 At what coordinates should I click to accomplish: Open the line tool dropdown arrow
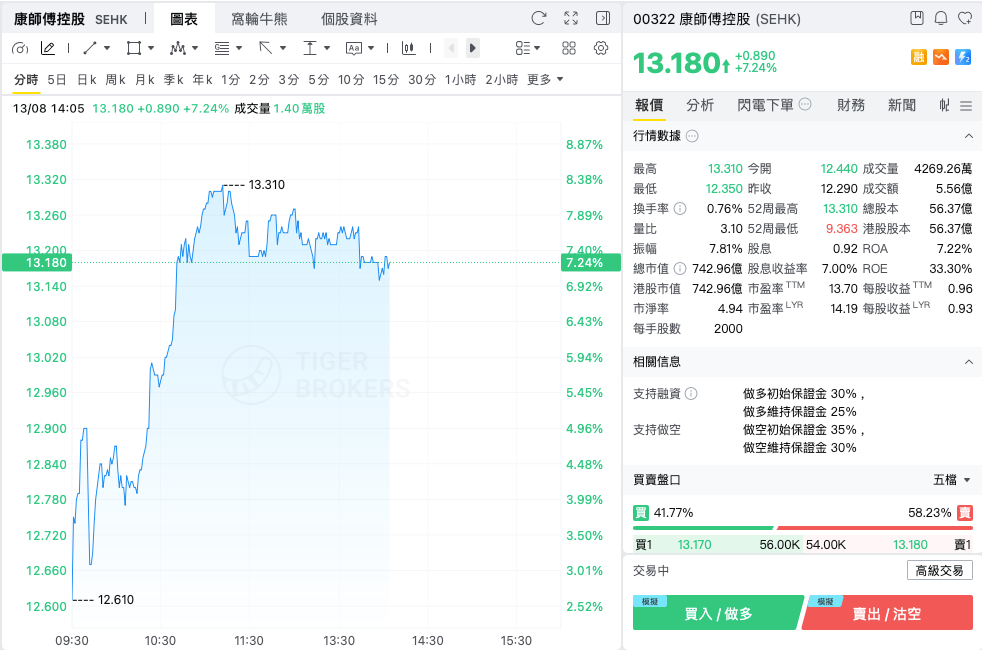click(106, 48)
